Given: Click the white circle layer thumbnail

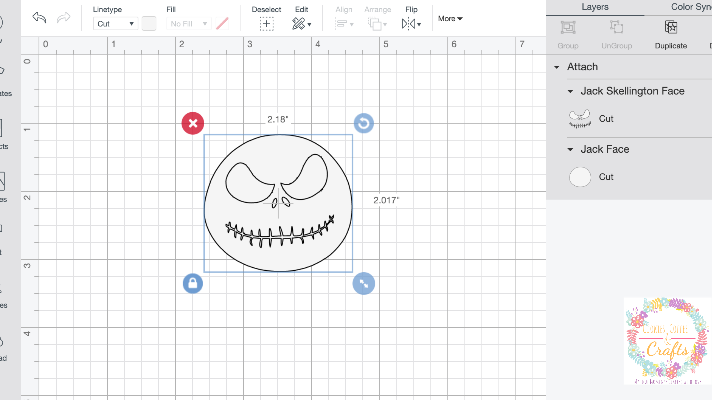Looking at the screenshot, I should point(580,177).
